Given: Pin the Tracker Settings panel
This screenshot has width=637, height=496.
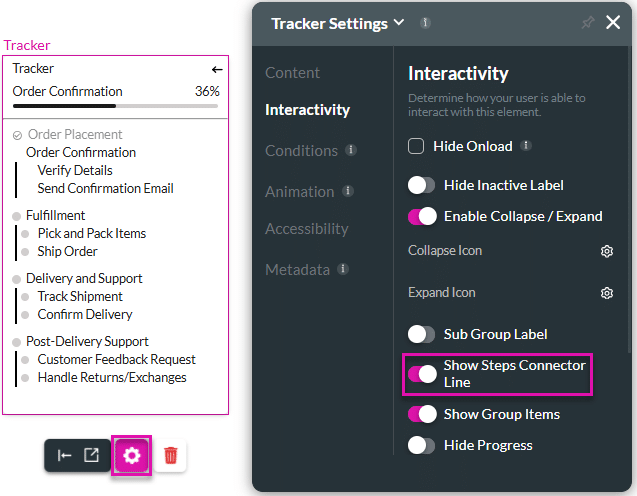Looking at the screenshot, I should tap(588, 23).
